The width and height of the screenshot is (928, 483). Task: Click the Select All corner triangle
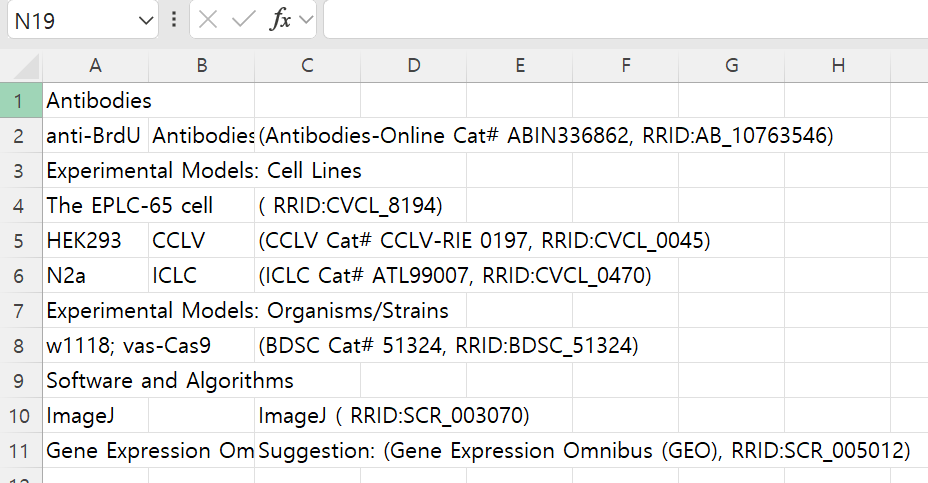[21, 66]
